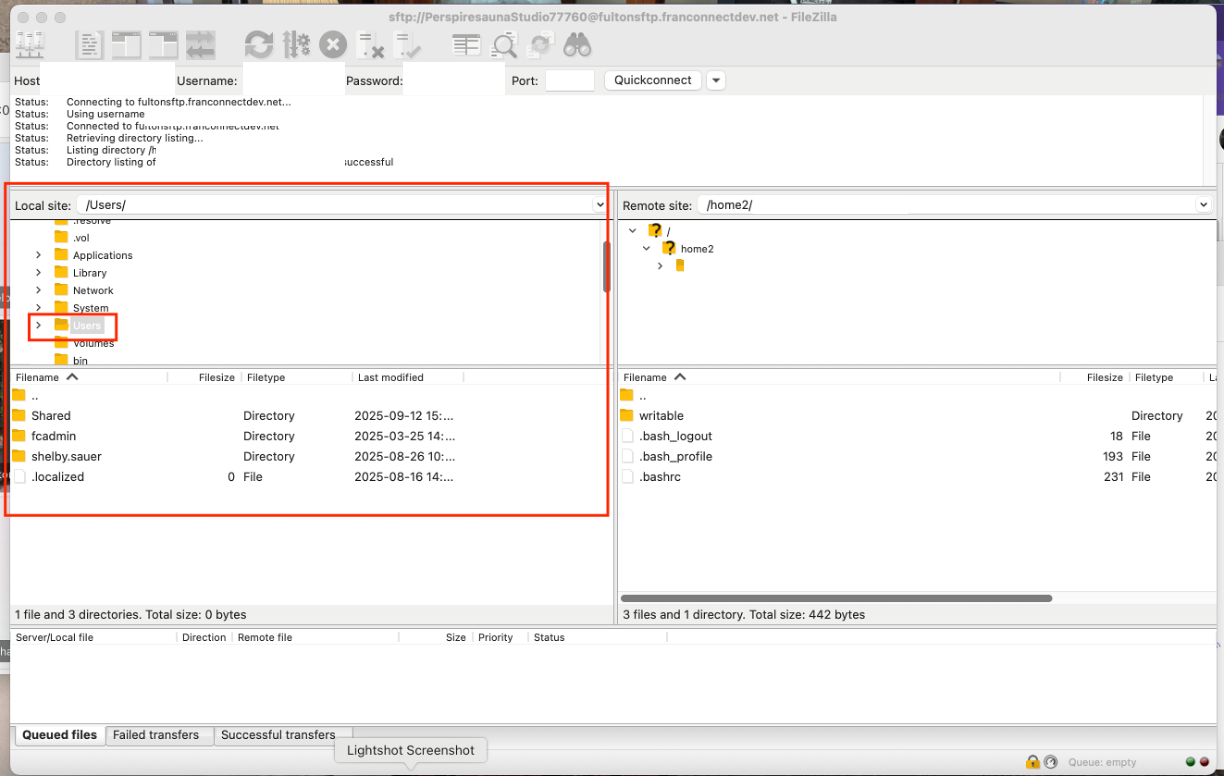
Task: Expand the Applications folder in local tree
Action: point(38,255)
